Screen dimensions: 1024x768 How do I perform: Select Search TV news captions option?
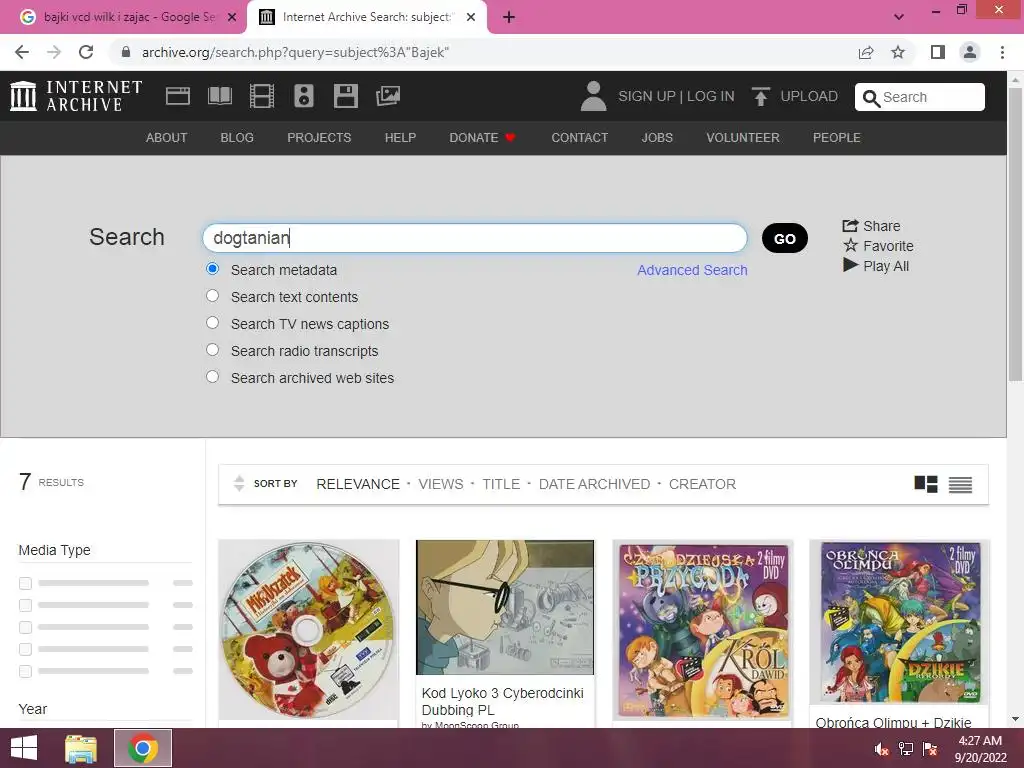pyautogui.click(x=212, y=323)
